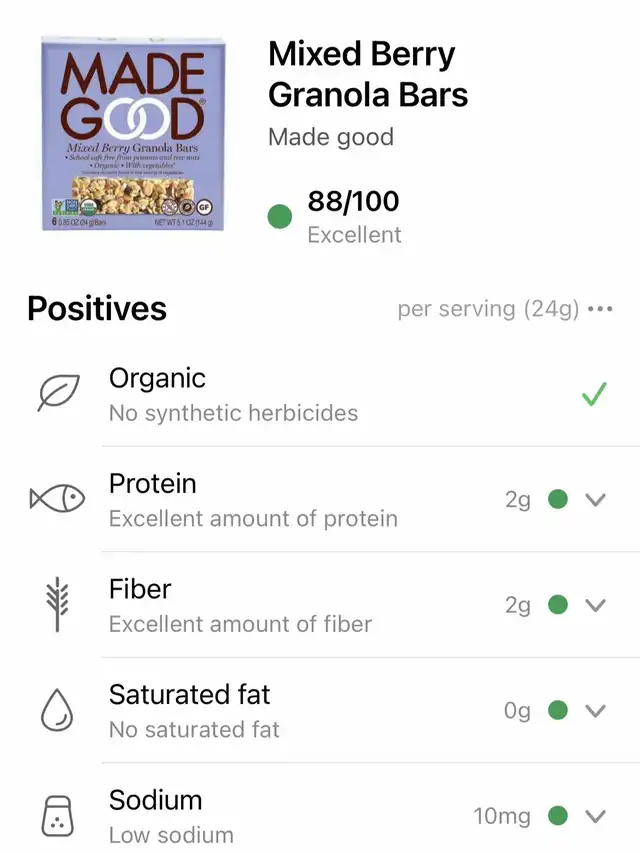The image size is (640, 853).
Task: Open the Made Good product box image
Action: tap(133, 133)
